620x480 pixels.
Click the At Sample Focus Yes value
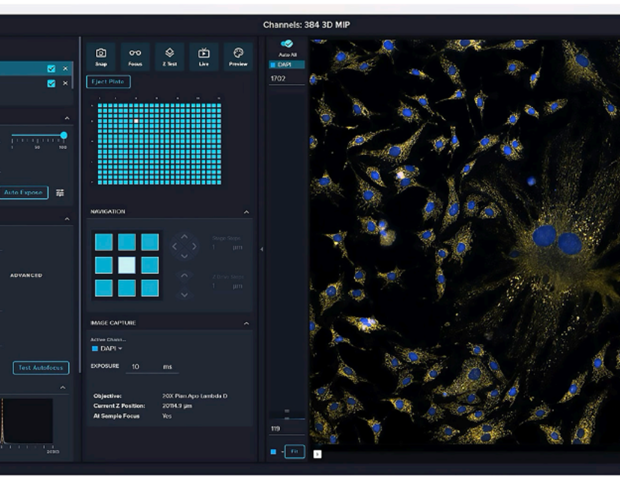pyautogui.click(x=167, y=416)
